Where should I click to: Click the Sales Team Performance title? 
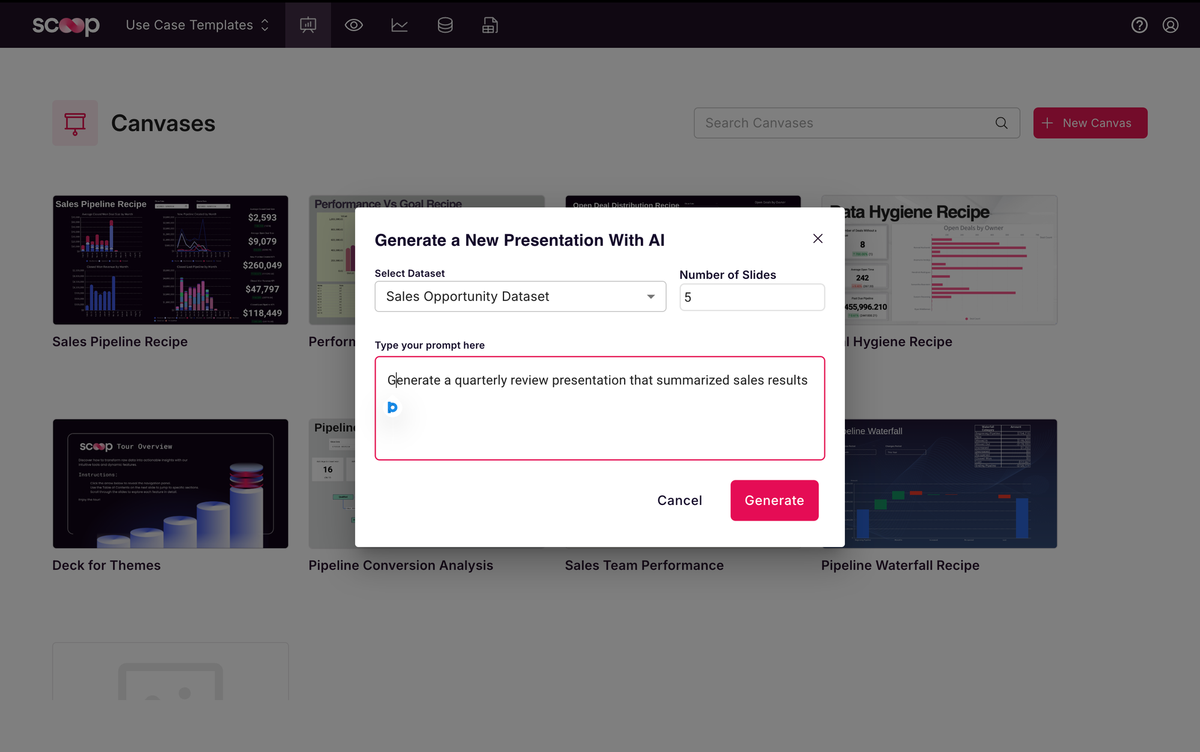(644, 566)
